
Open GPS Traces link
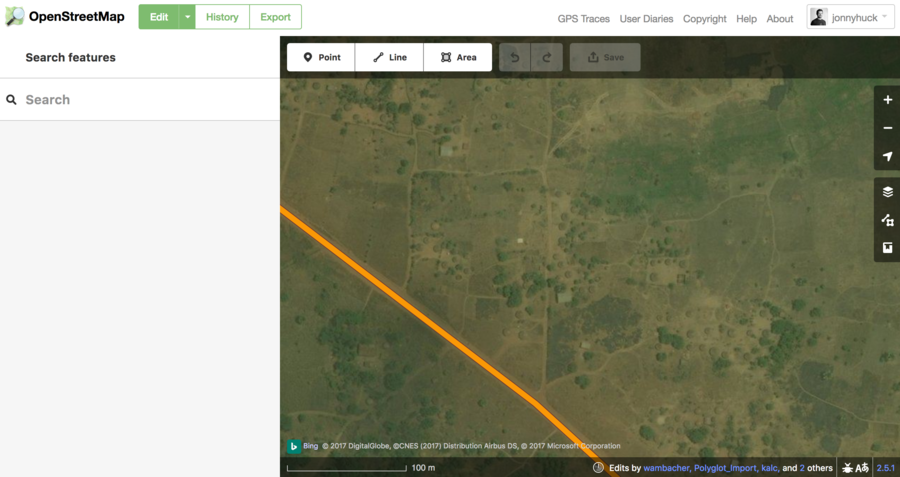click(583, 18)
